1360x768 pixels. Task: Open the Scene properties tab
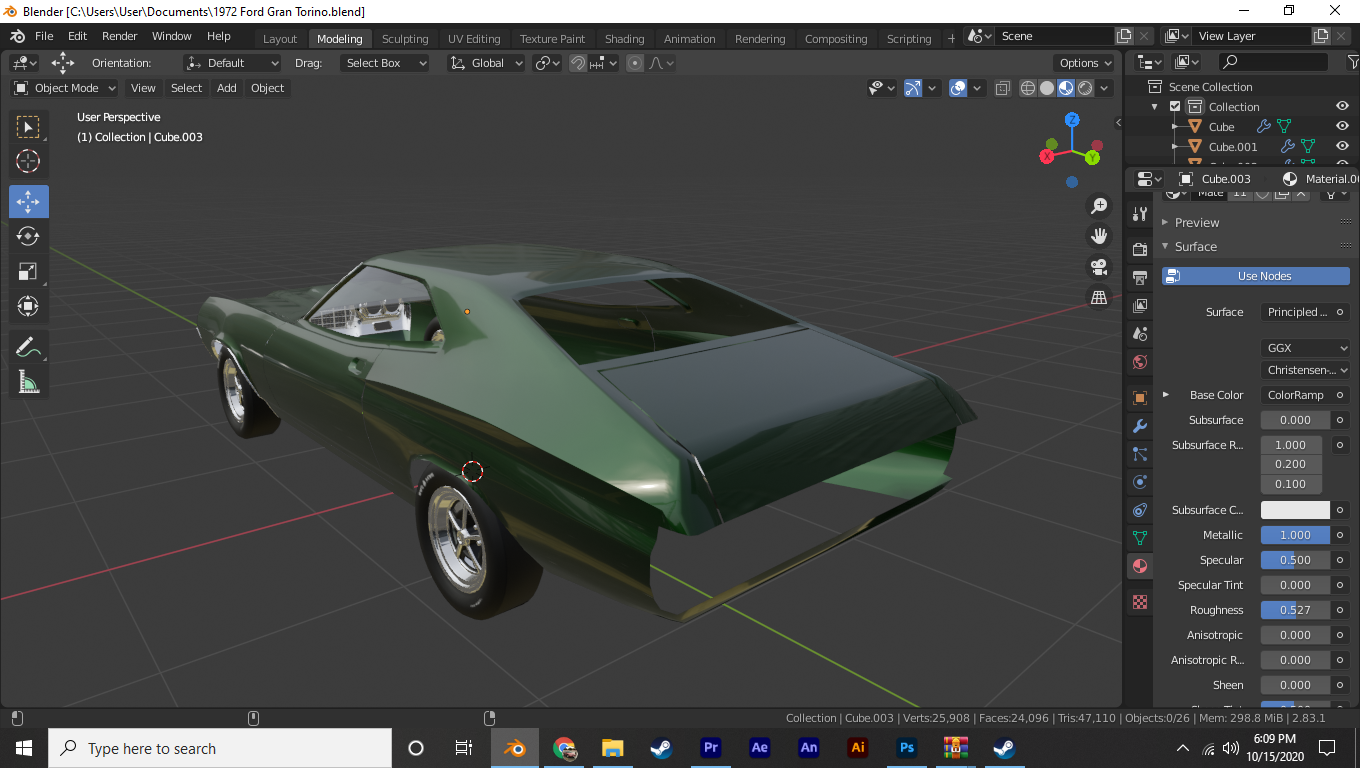click(x=1139, y=333)
